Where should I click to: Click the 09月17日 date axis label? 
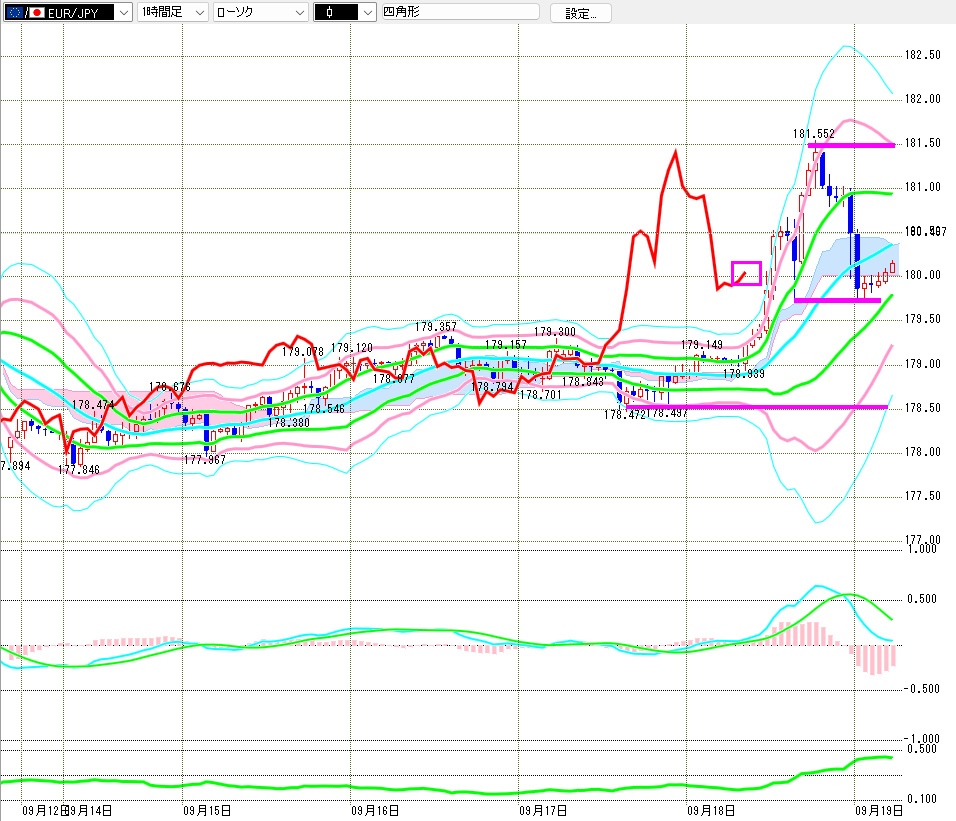[x=543, y=811]
